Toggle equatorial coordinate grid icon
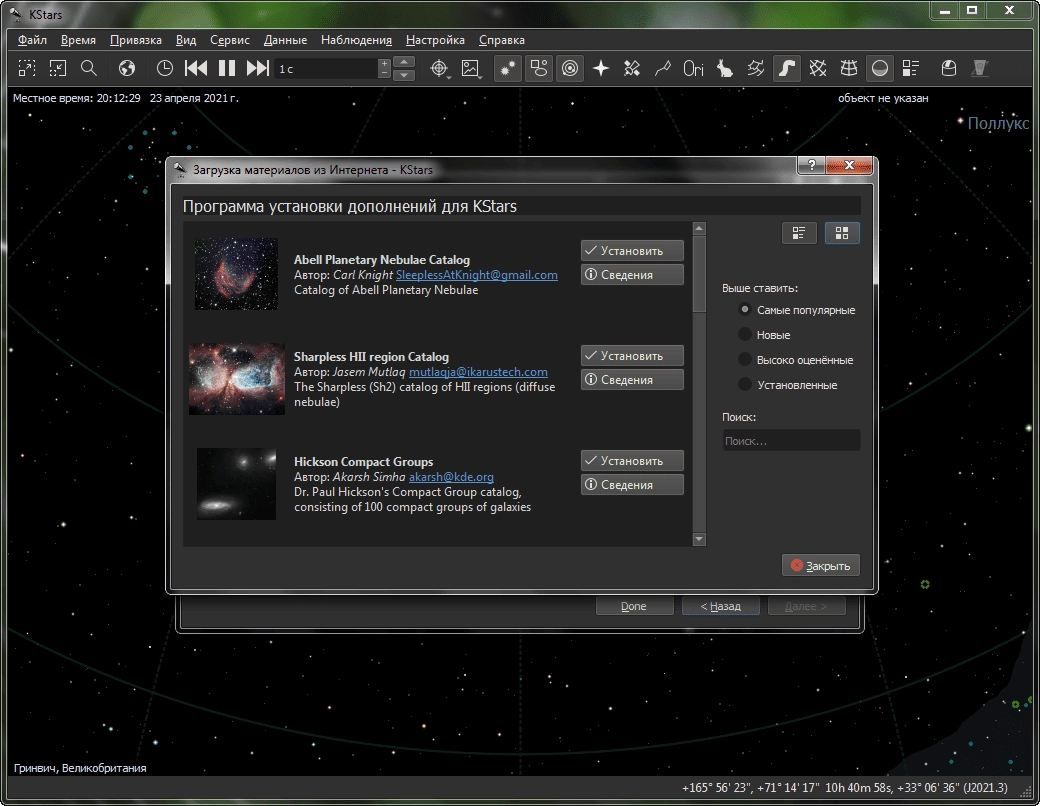The image size is (1040, 806). point(818,68)
